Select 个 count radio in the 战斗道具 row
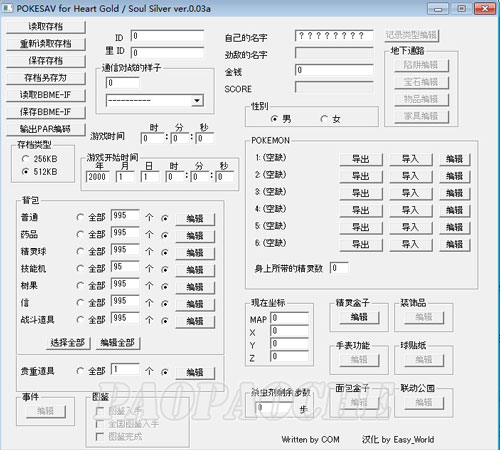The width and height of the screenshot is (500, 450). 164,321
